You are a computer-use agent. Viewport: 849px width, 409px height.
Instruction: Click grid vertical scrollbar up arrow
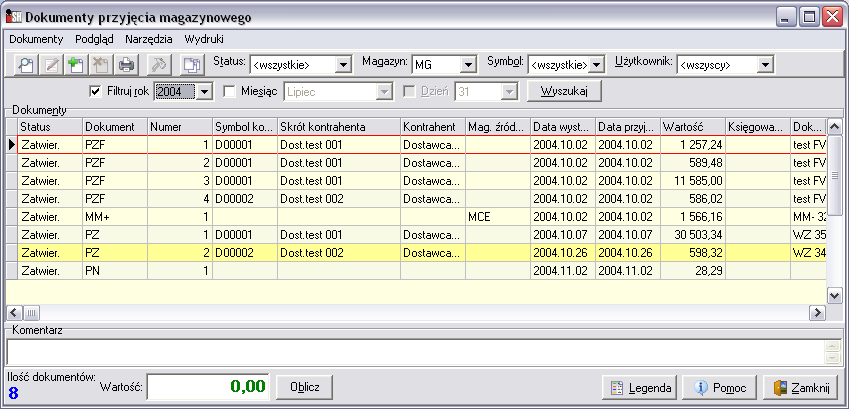tap(834, 127)
